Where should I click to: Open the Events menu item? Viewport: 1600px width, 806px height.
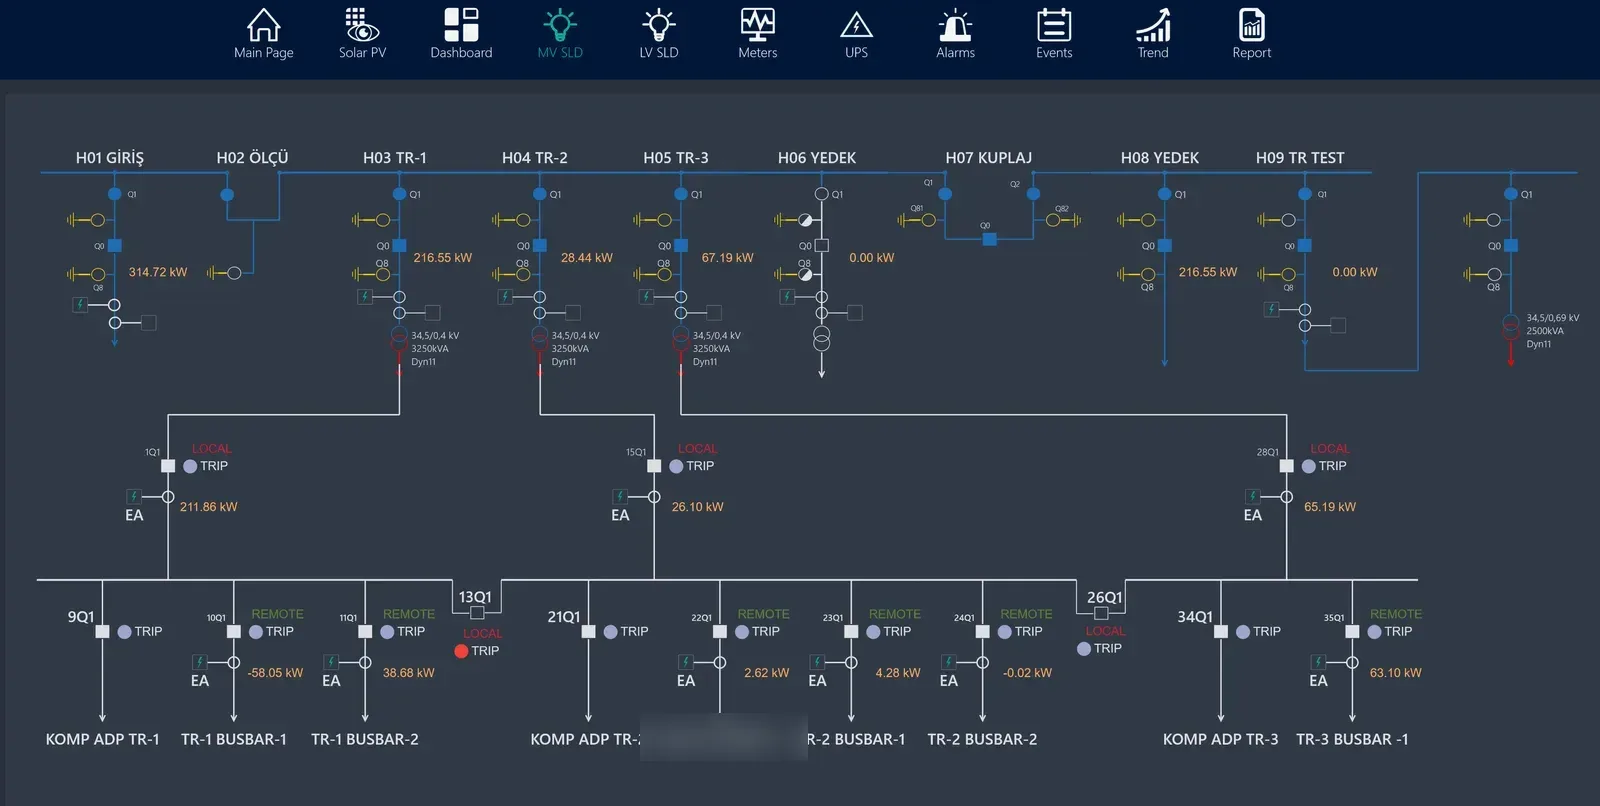[1054, 33]
